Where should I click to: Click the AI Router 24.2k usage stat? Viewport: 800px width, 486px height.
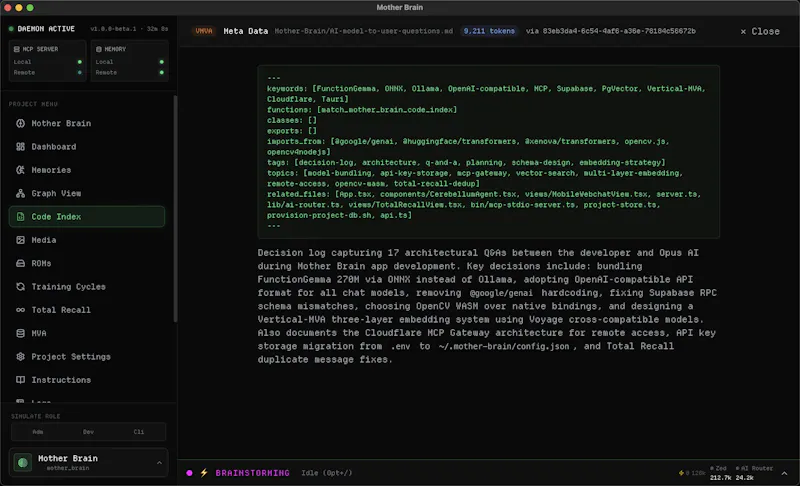pos(754,473)
